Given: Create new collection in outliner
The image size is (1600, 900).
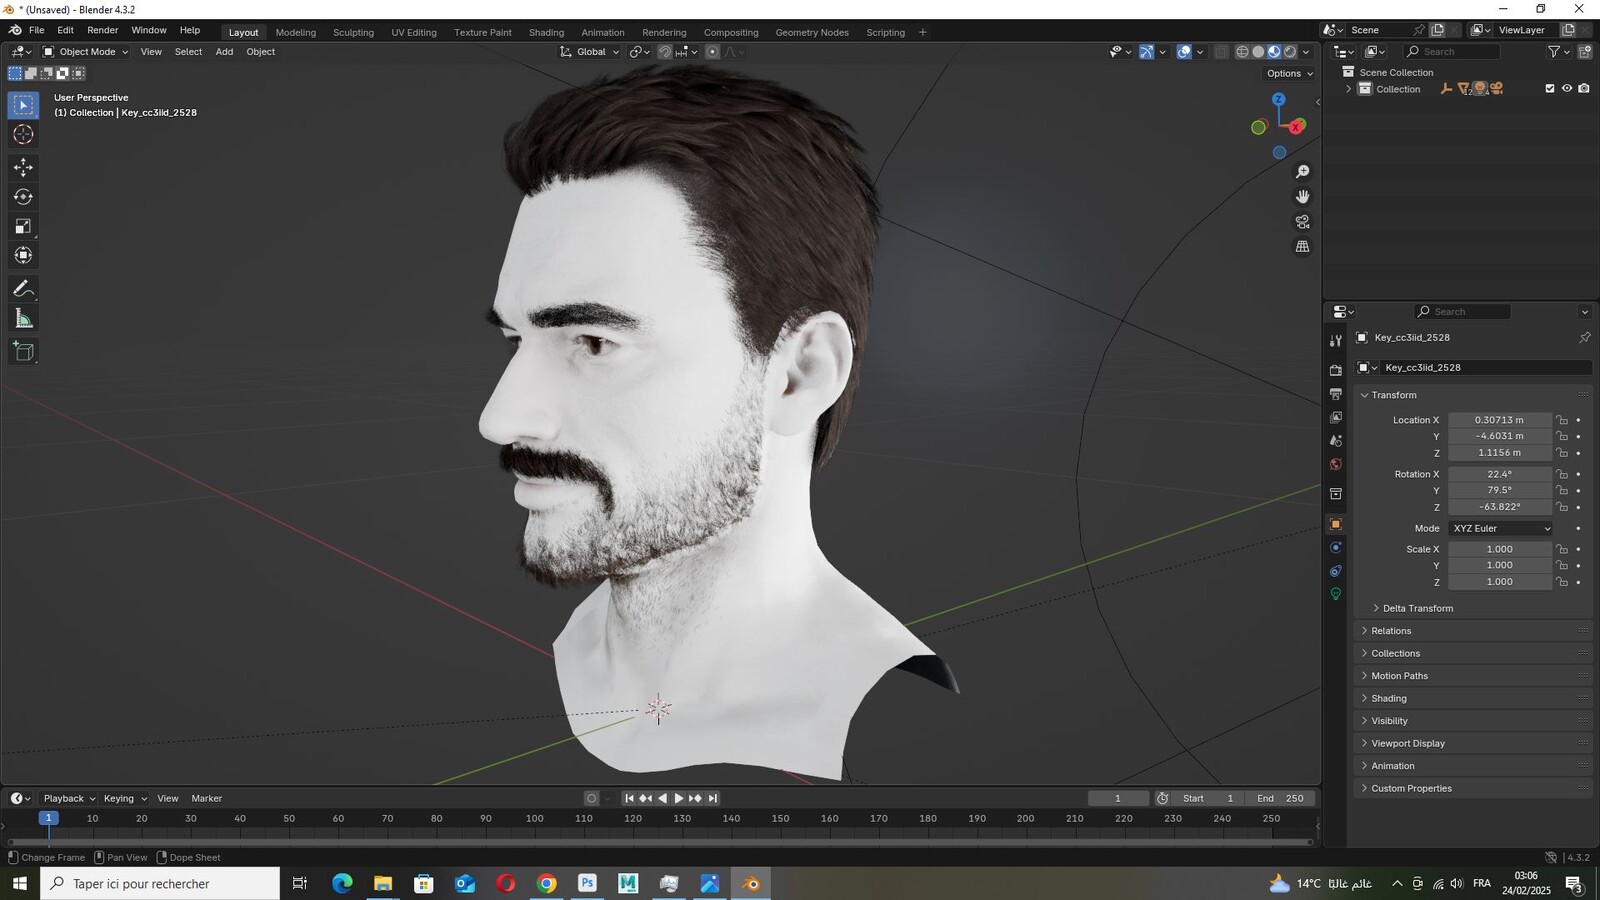Looking at the screenshot, I should pos(1585,52).
